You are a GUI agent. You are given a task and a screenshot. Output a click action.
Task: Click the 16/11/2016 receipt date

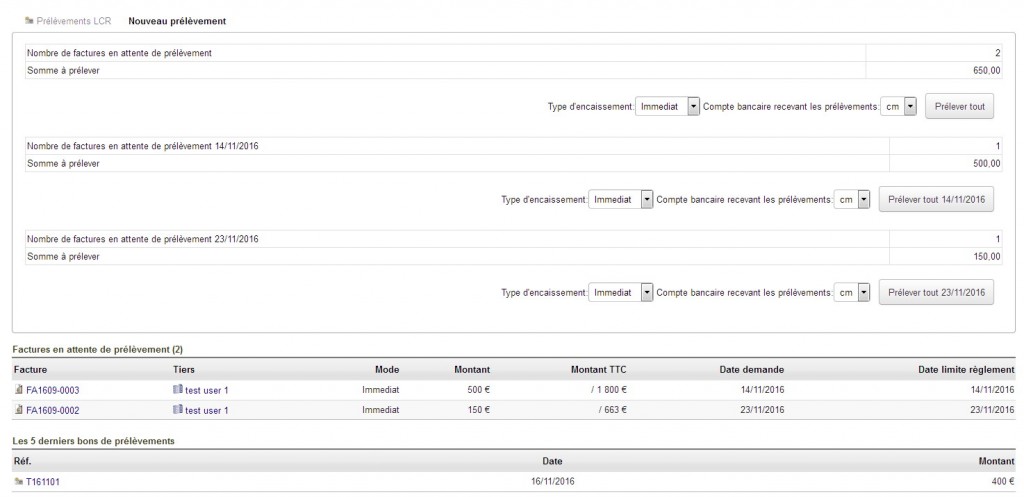(x=553, y=482)
